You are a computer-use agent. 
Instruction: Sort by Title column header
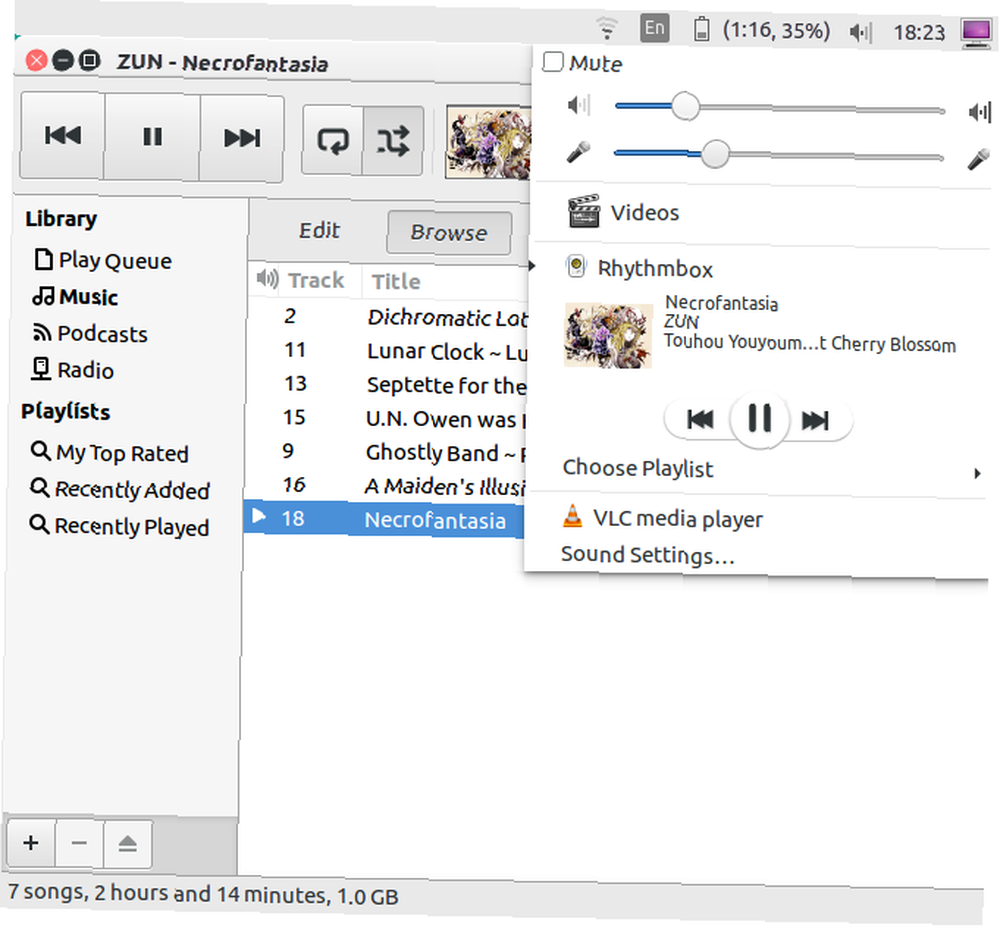396,281
